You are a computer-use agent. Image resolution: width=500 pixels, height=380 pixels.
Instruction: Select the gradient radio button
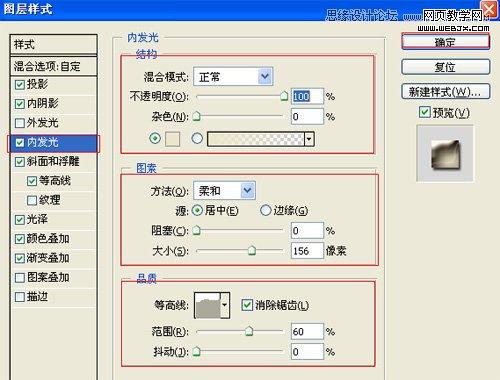pyautogui.click(x=197, y=138)
